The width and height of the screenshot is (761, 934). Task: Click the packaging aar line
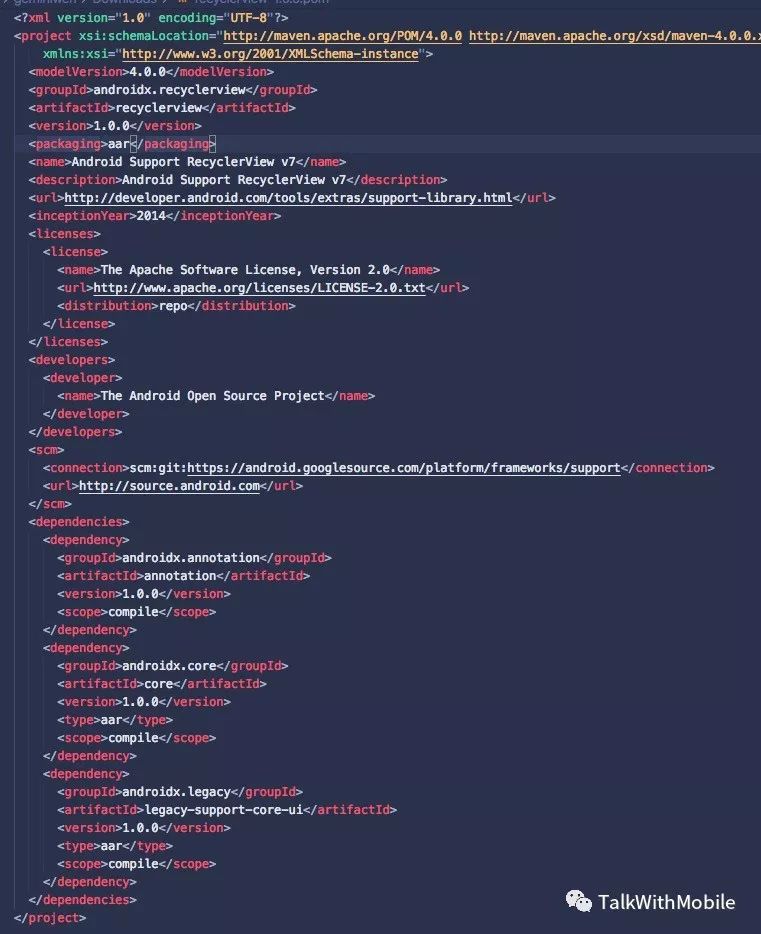[122, 144]
